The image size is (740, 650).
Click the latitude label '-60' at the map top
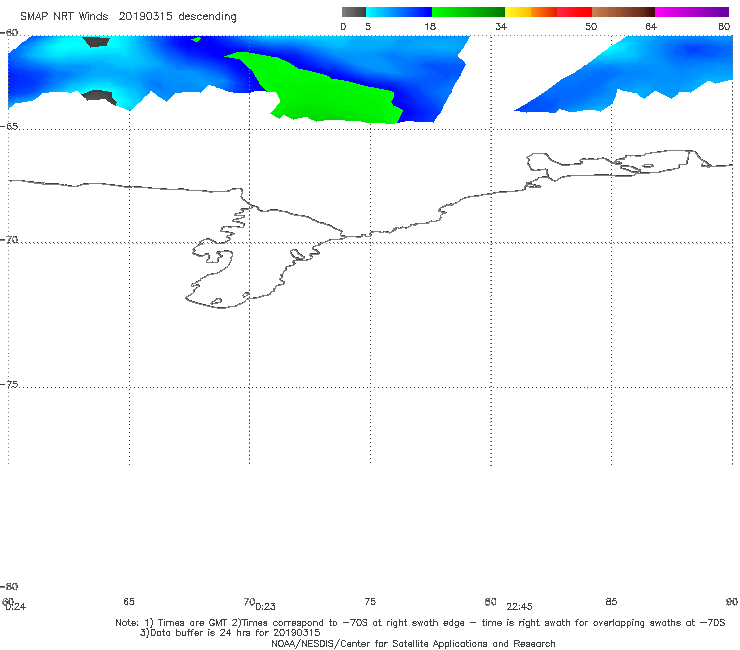9,32
